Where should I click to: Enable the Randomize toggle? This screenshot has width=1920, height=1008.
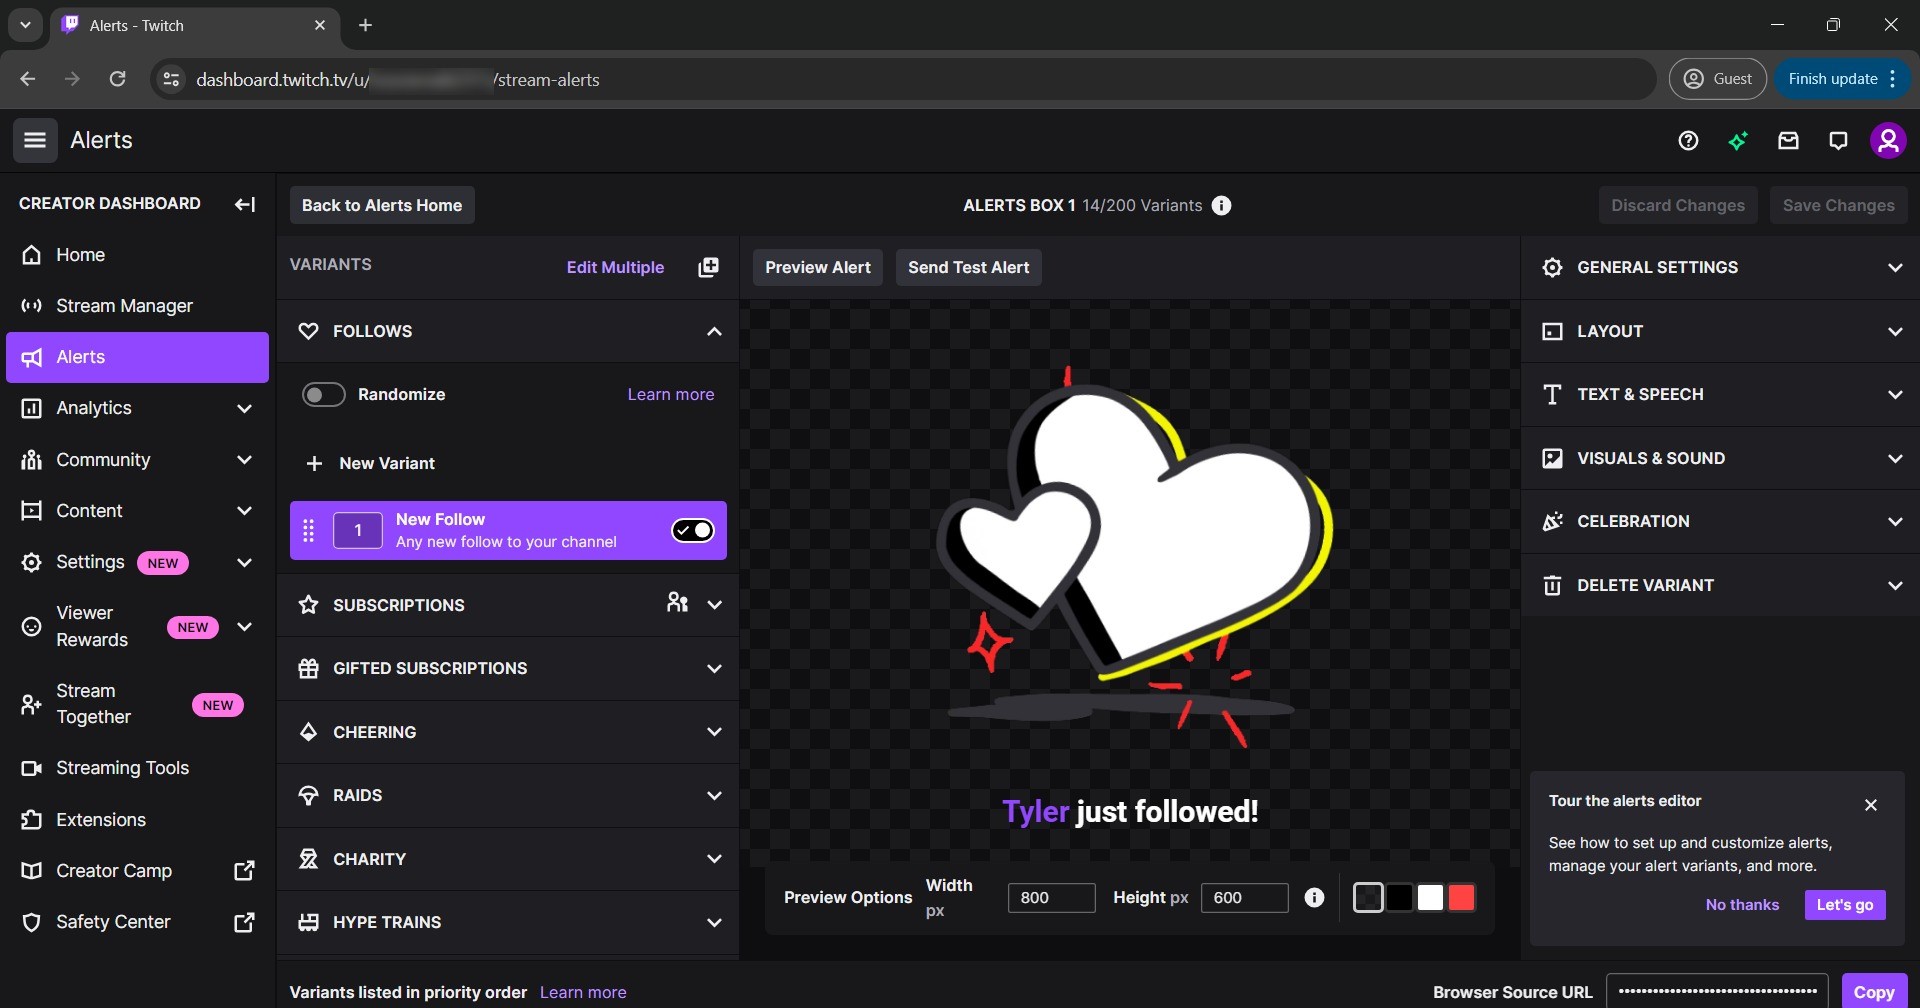coord(322,394)
